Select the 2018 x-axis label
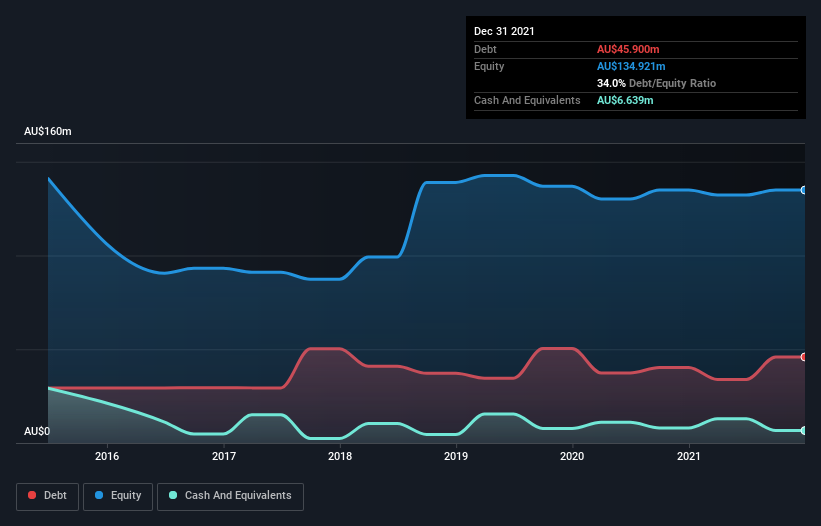The height and width of the screenshot is (526, 821). (340, 456)
